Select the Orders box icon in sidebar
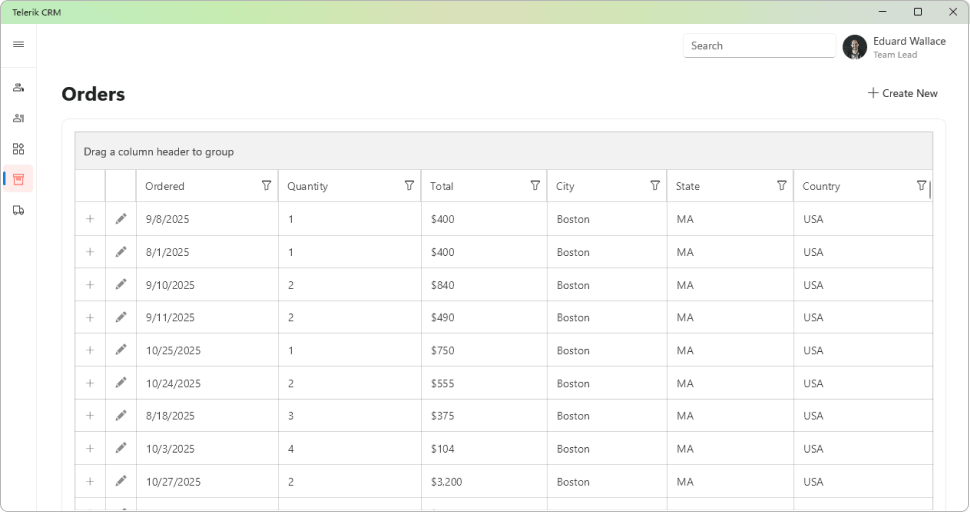This screenshot has width=970, height=512. tap(19, 179)
